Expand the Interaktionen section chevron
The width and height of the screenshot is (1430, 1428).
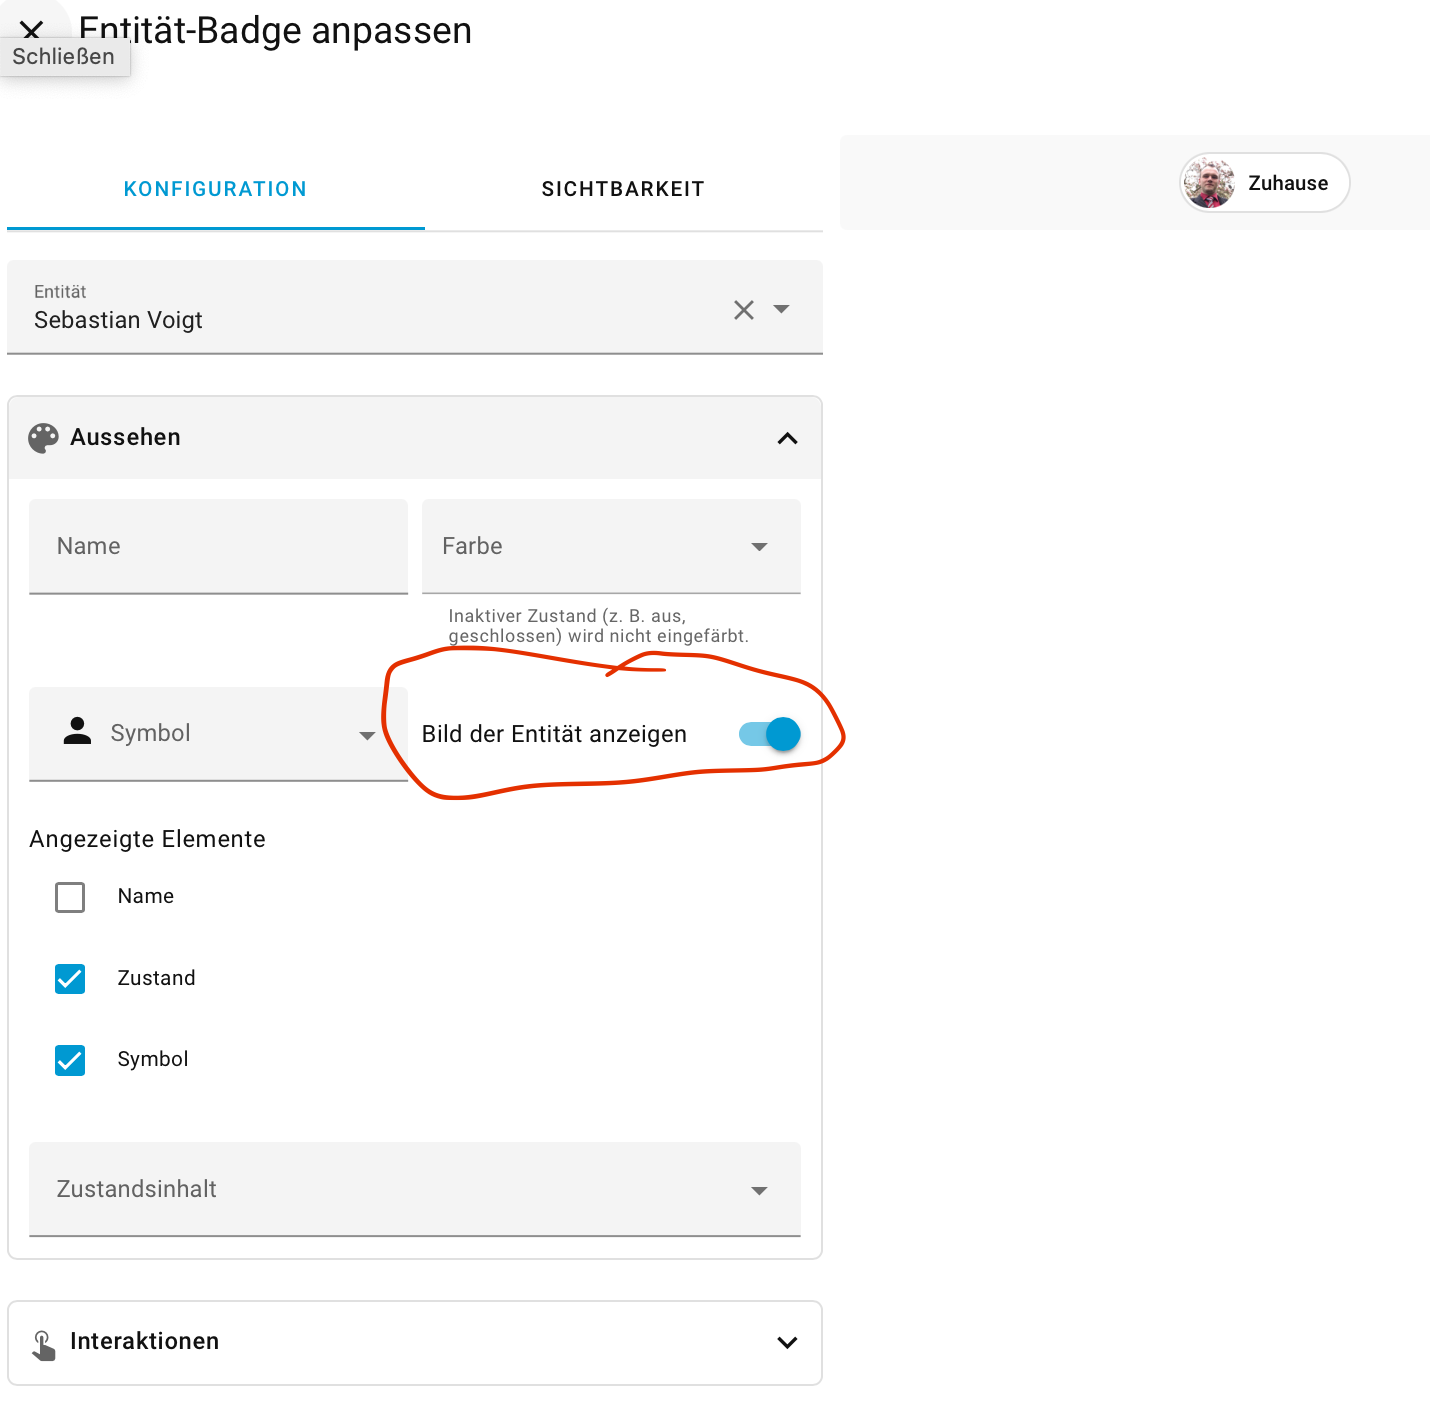(788, 1342)
